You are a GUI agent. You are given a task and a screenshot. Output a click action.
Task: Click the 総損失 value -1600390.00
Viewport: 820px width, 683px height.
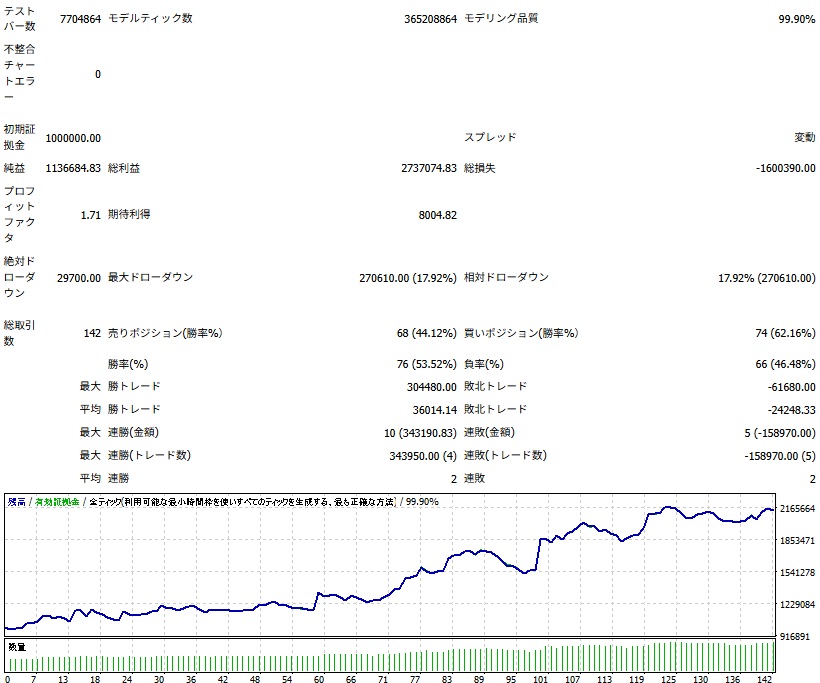(x=785, y=168)
